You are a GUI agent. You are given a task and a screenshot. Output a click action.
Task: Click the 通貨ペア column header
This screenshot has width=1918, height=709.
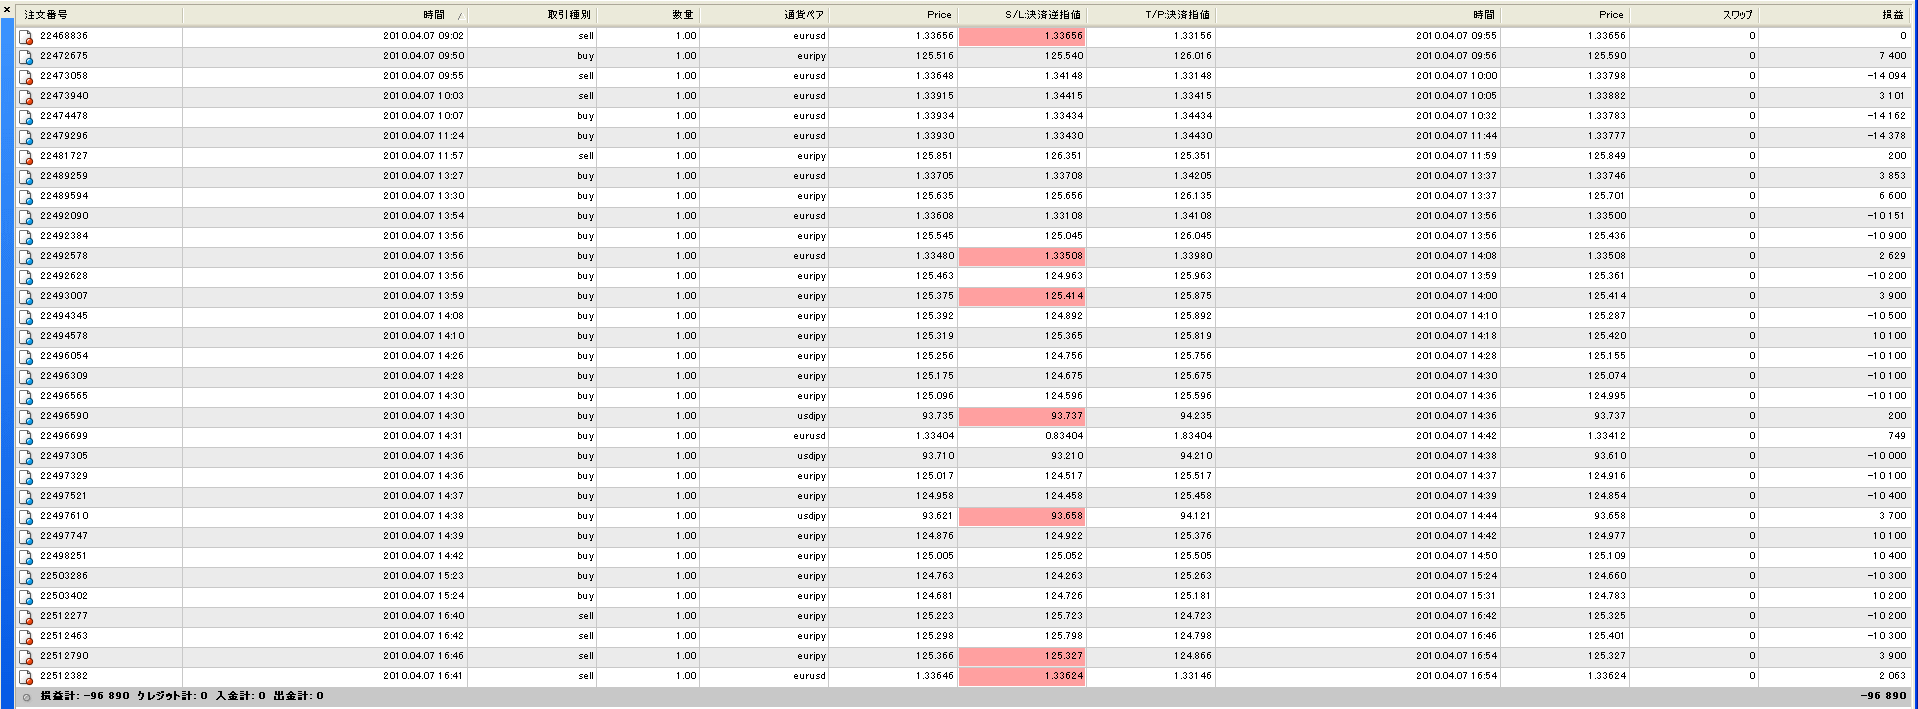[804, 15]
